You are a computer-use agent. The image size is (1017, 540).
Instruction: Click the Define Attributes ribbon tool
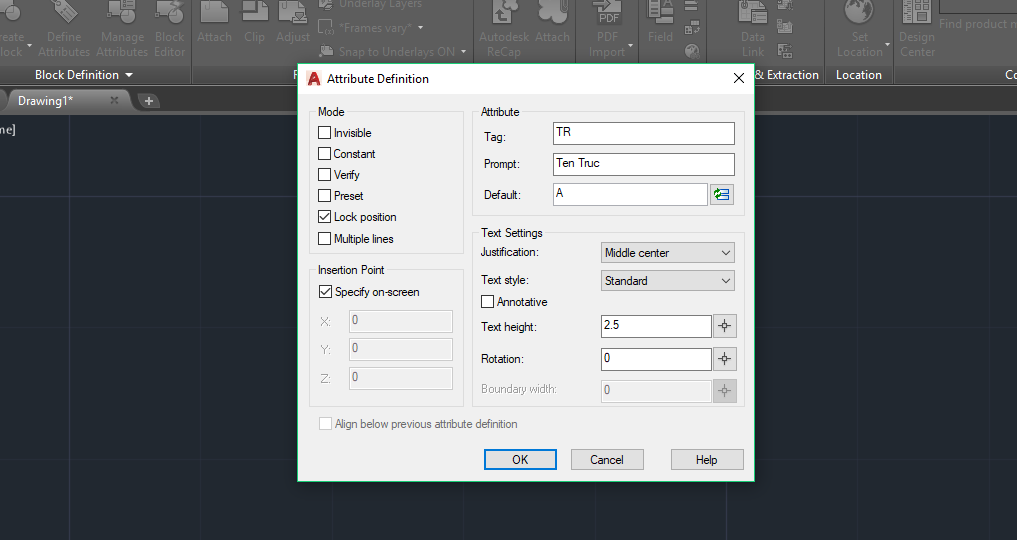[x=64, y=30]
